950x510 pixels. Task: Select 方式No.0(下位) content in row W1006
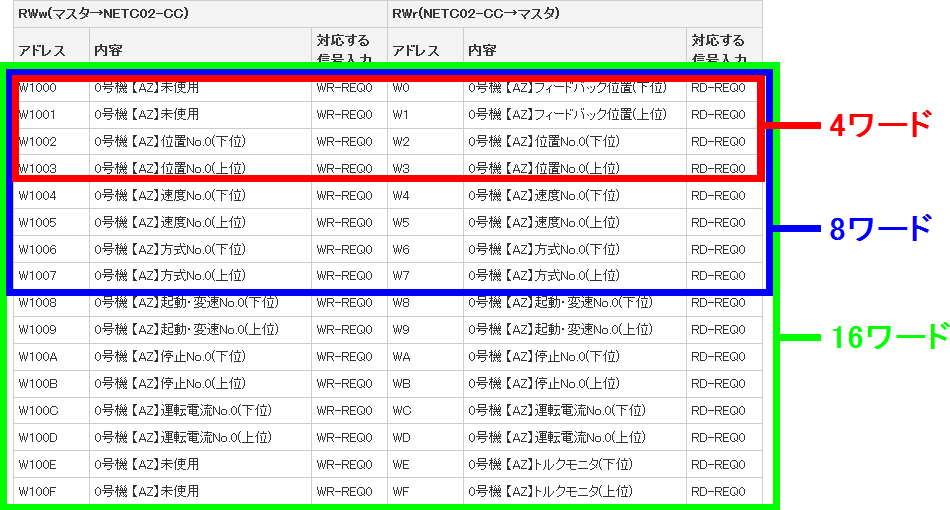pyautogui.click(x=200, y=250)
